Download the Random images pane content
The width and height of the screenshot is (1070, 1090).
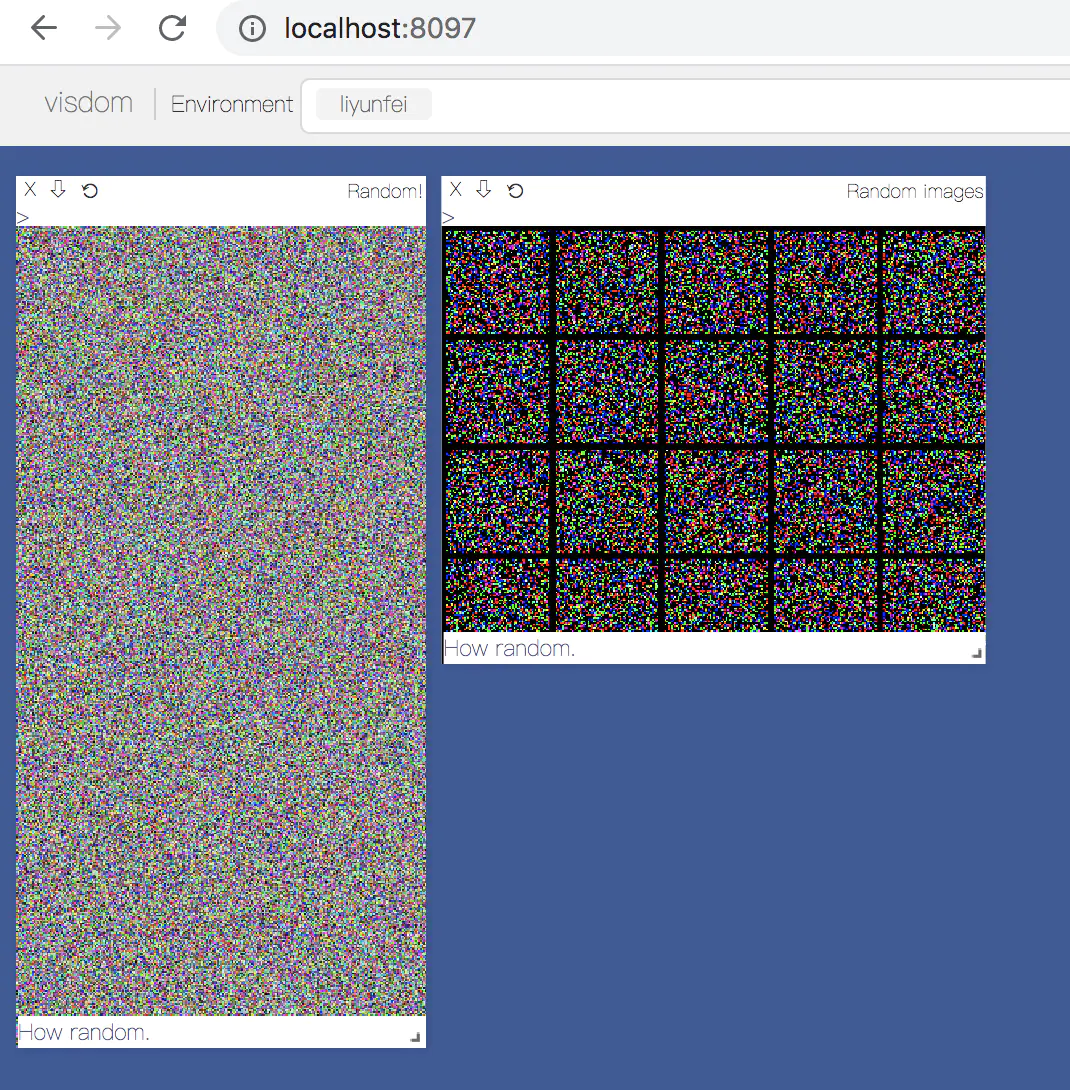(x=483, y=189)
